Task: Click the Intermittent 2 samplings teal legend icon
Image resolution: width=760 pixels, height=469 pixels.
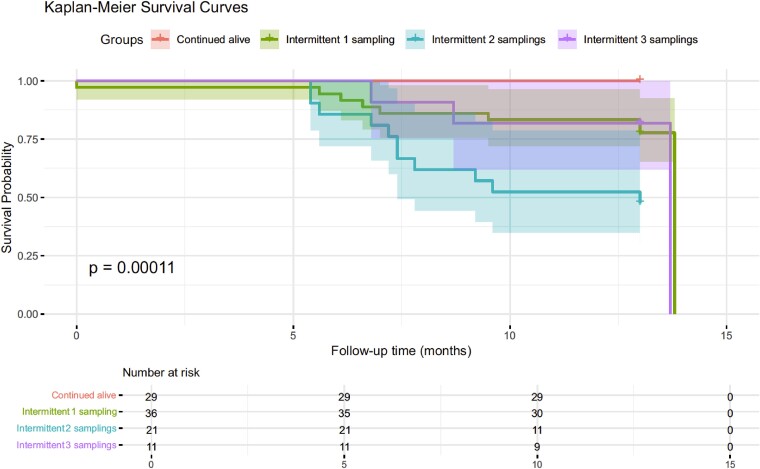Action: [x=416, y=39]
